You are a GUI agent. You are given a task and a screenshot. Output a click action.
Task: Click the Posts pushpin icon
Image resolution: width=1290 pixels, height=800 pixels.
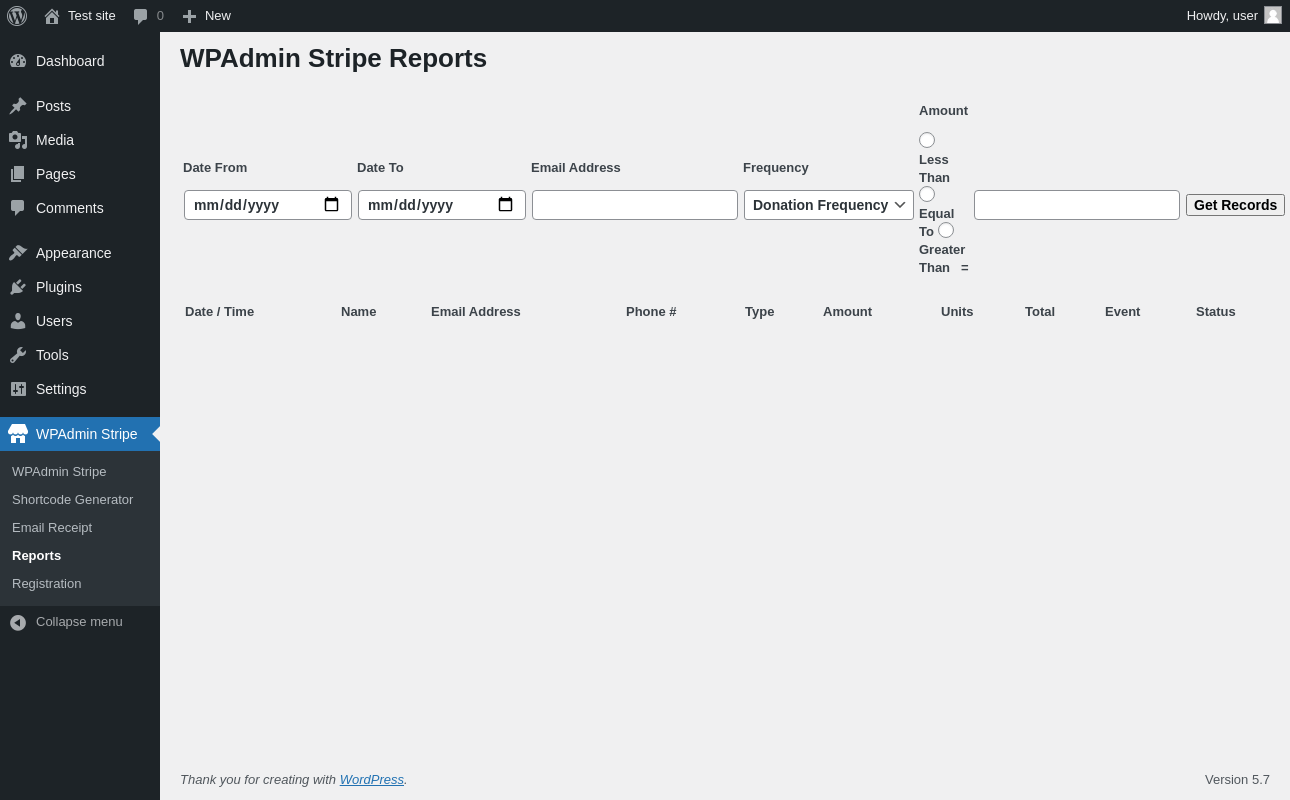coord(18,106)
